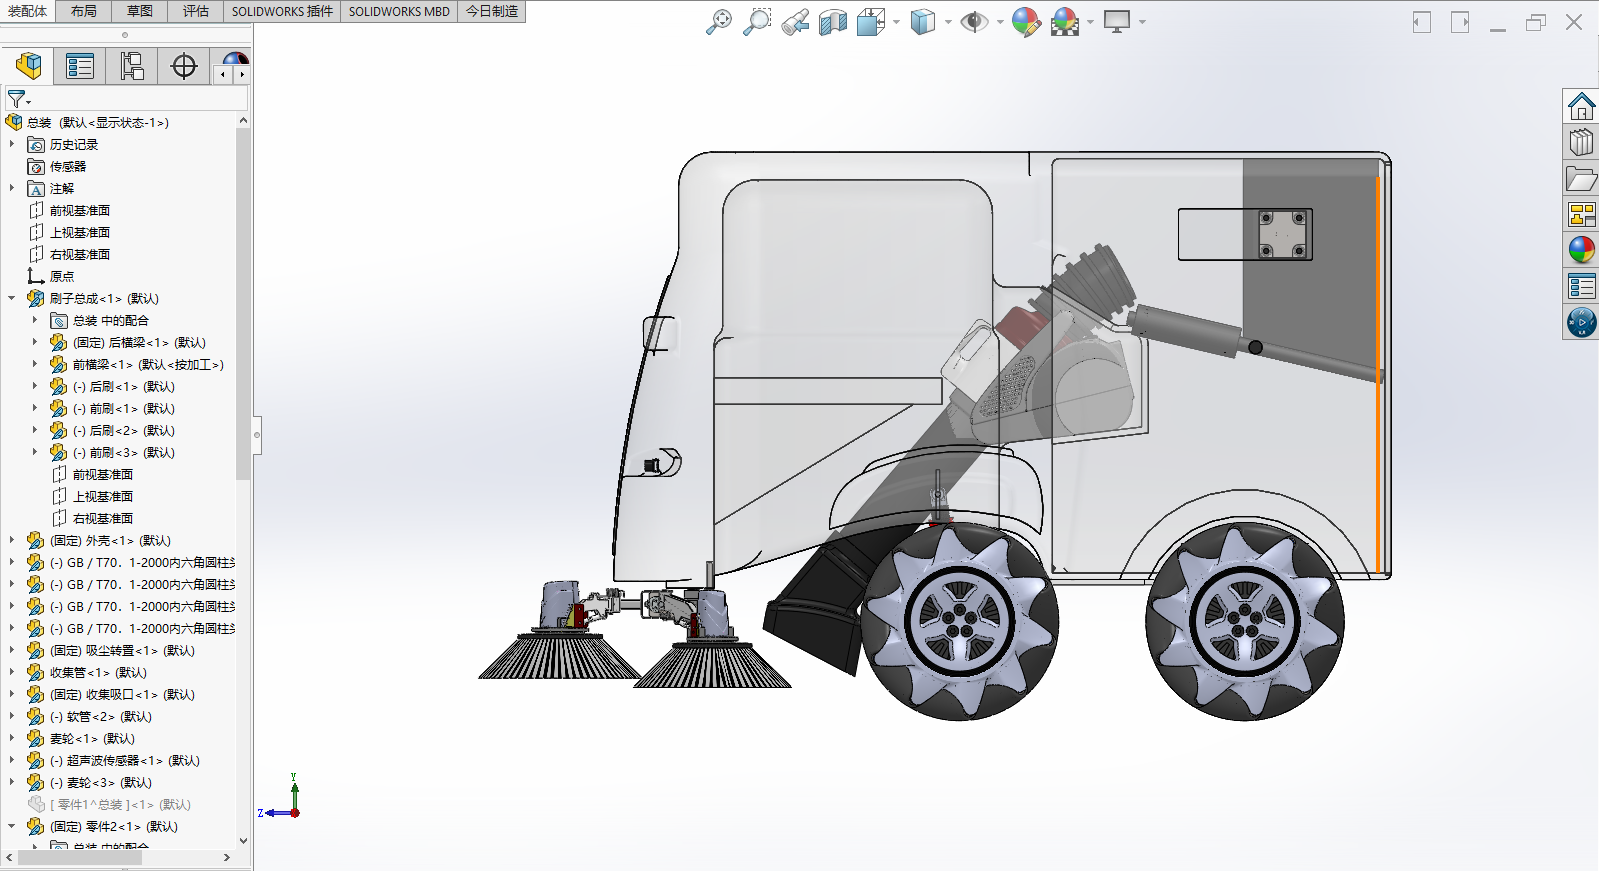Expand the 麦轮<1> tree node
The width and height of the screenshot is (1599, 871).
[x=12, y=738]
